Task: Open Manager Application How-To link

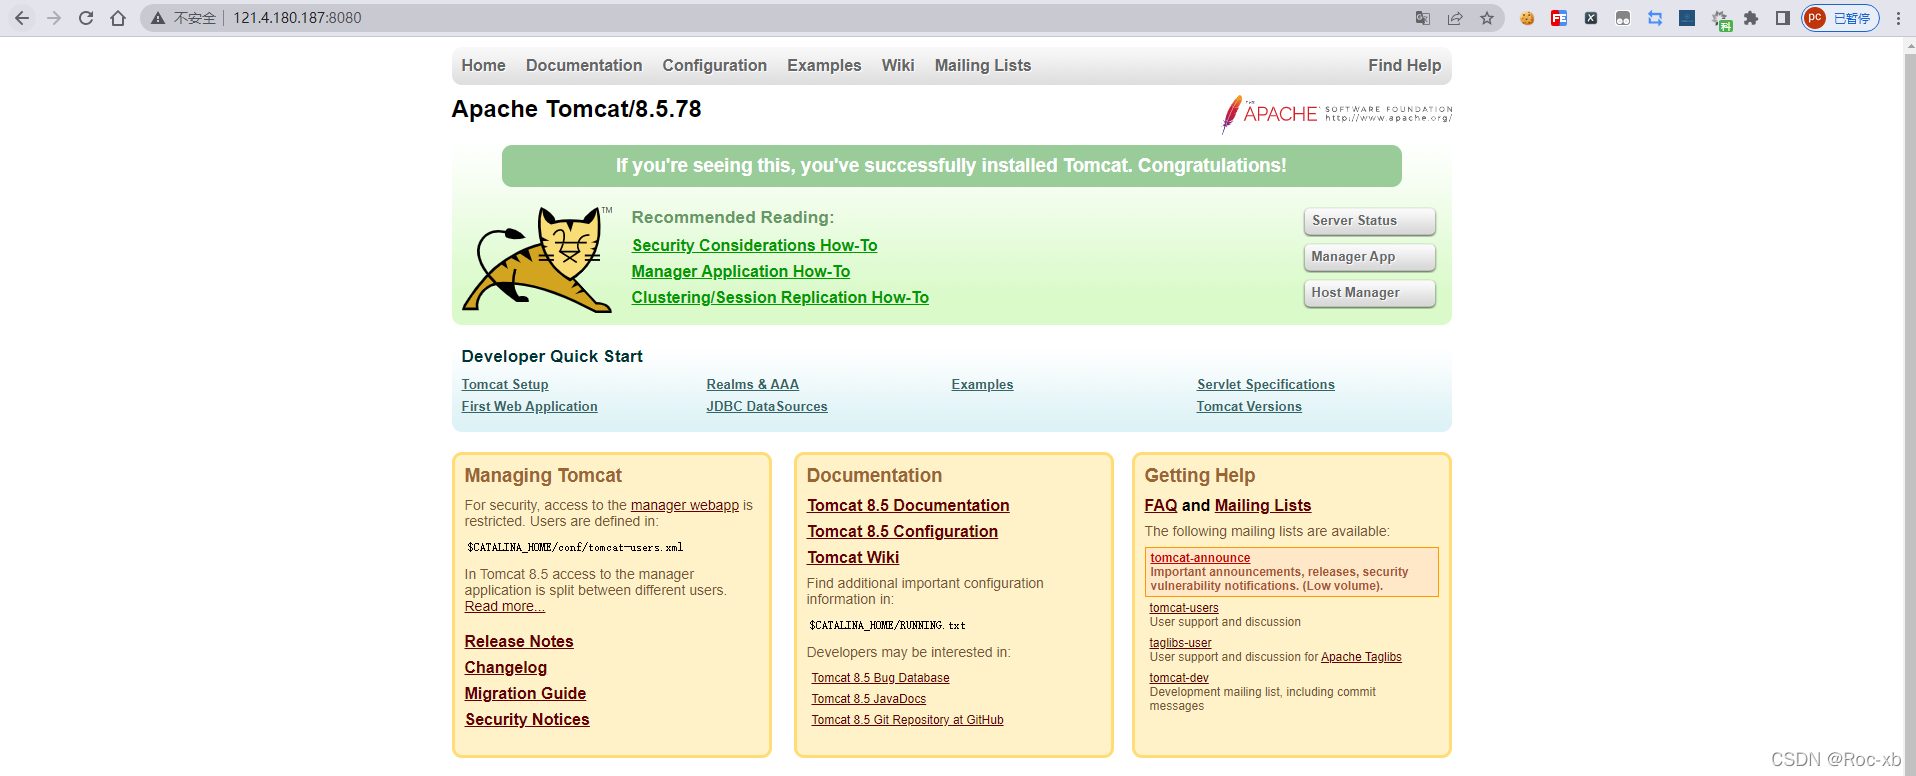Action: [x=741, y=271]
